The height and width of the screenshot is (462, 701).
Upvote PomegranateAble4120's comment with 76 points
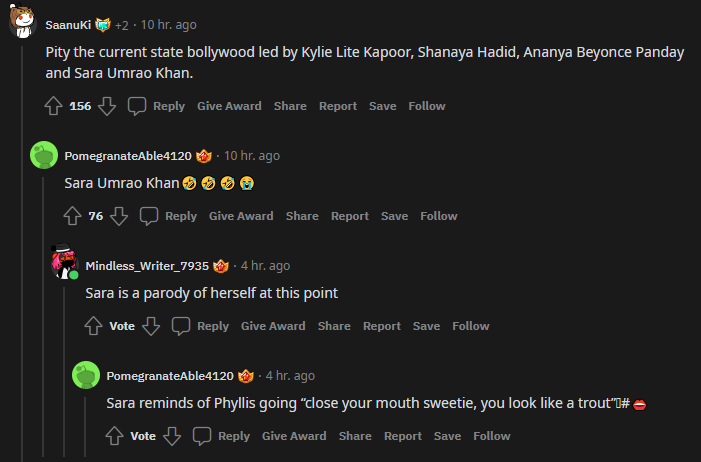pyautogui.click(x=73, y=216)
